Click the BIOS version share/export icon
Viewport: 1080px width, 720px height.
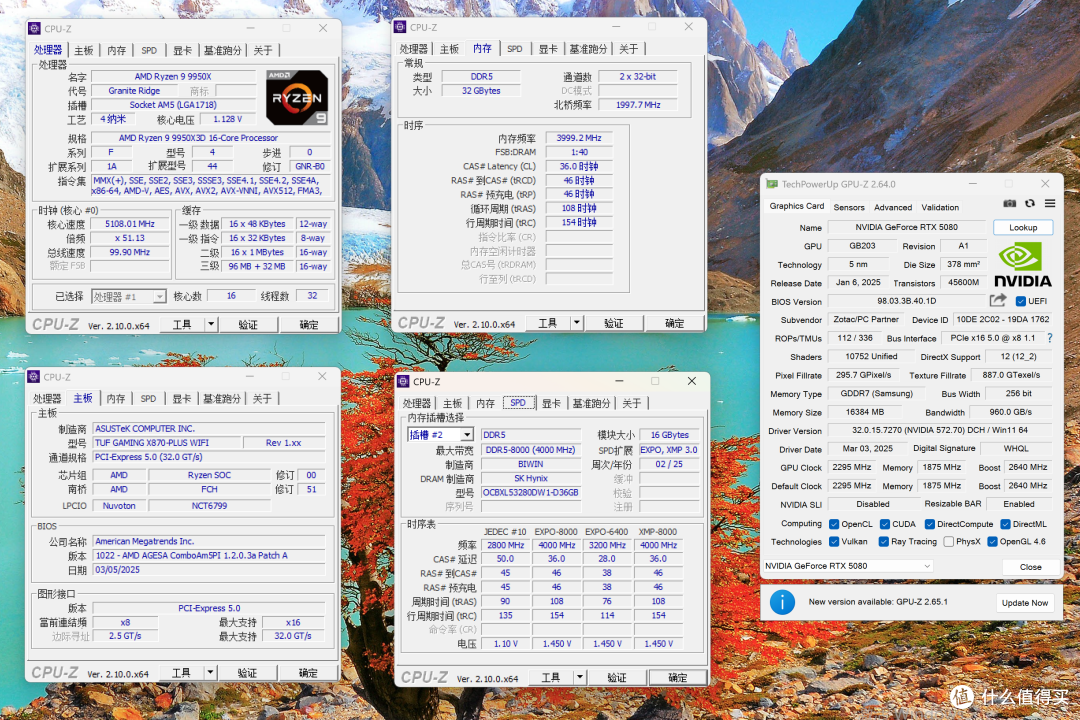[x=998, y=300]
